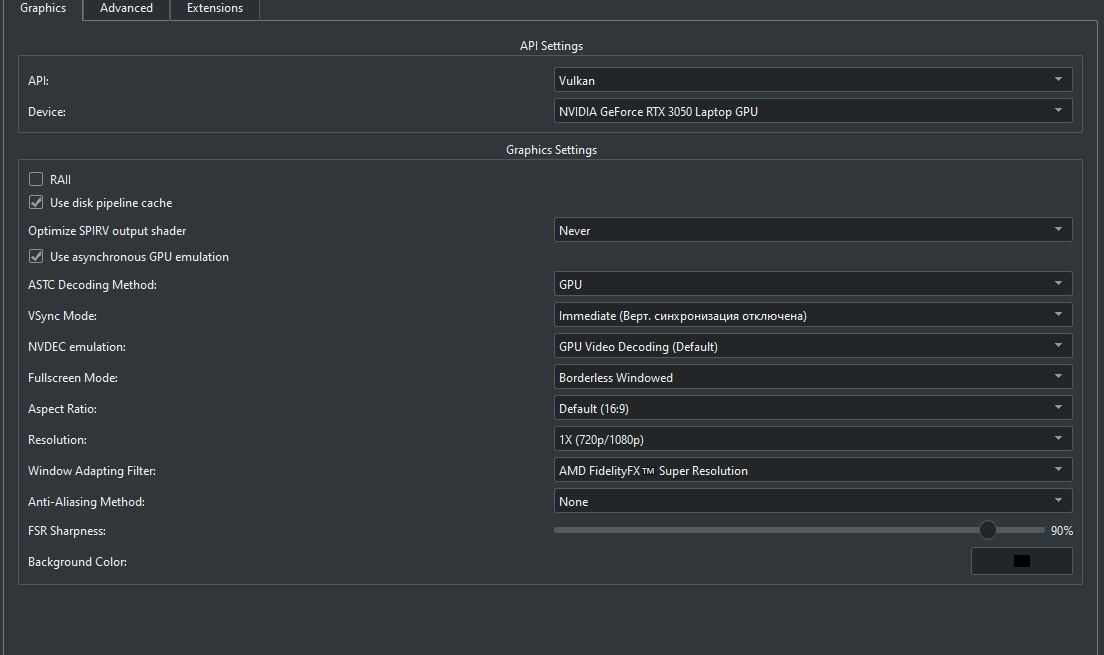
Task: Click the VSync Mode label
Action: (63, 316)
